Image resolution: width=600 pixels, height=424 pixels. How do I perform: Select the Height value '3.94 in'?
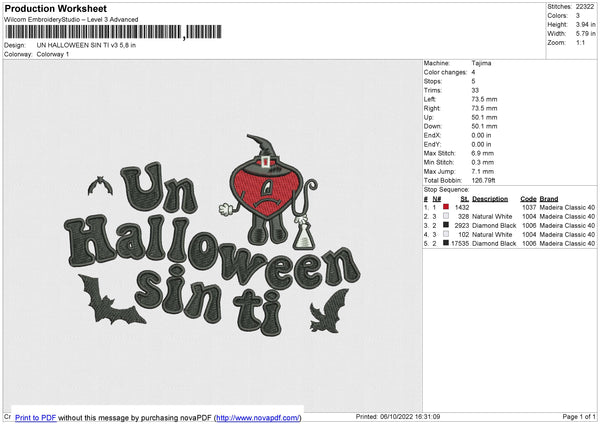click(x=585, y=24)
